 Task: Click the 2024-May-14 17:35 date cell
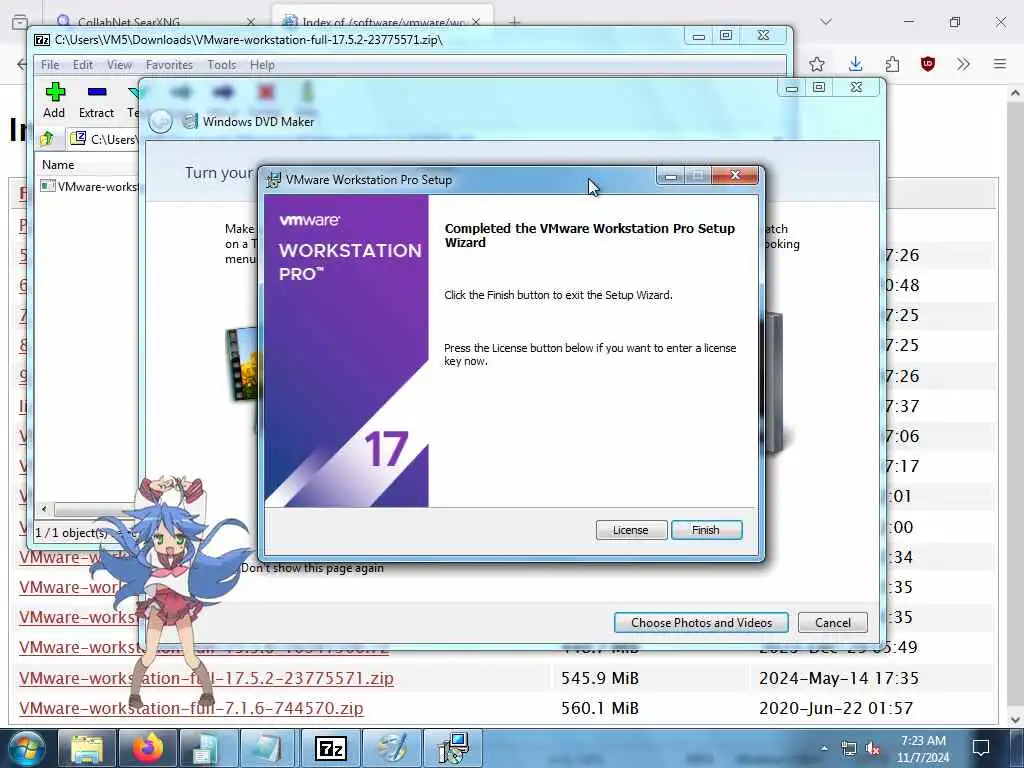[x=839, y=678]
